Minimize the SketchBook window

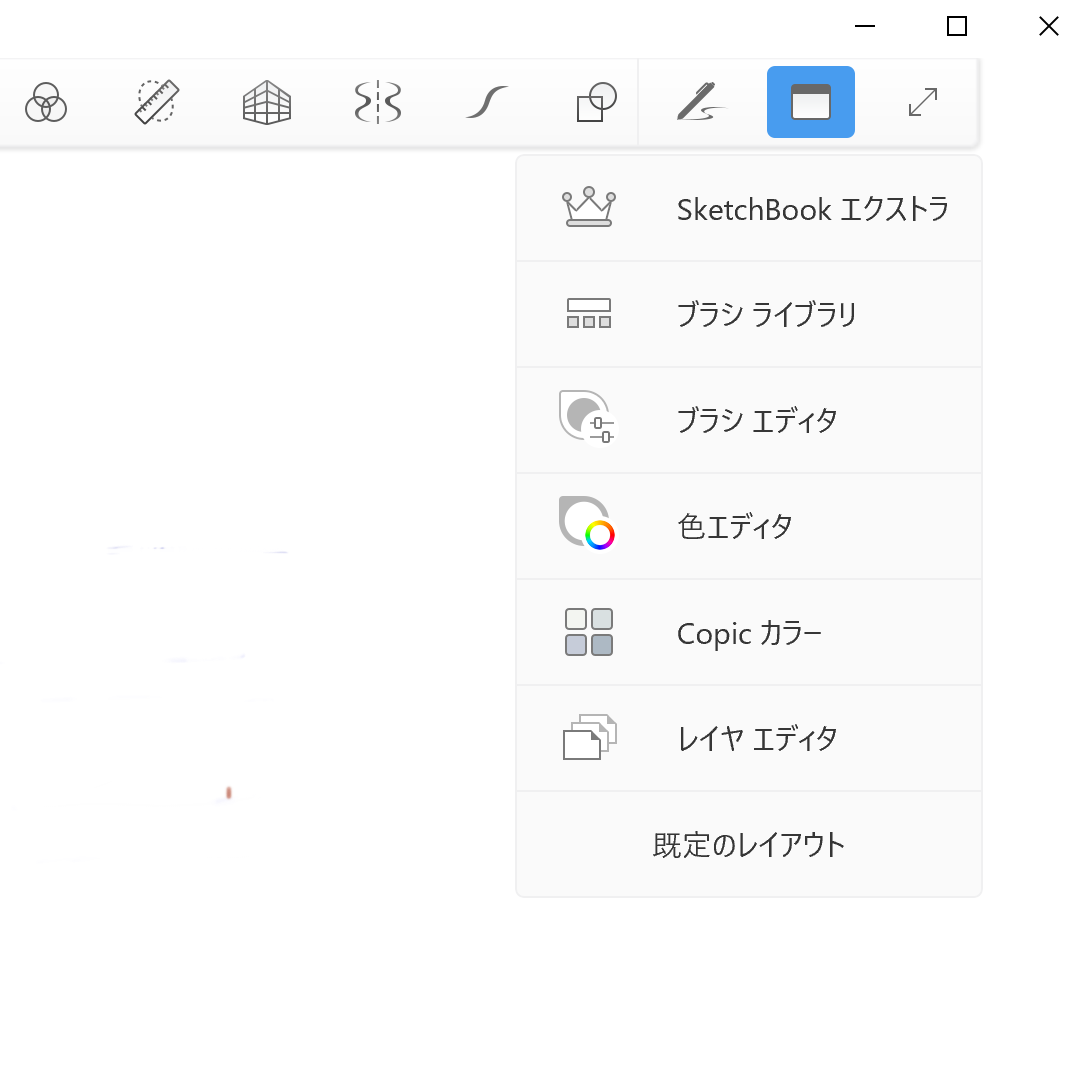coord(865,26)
